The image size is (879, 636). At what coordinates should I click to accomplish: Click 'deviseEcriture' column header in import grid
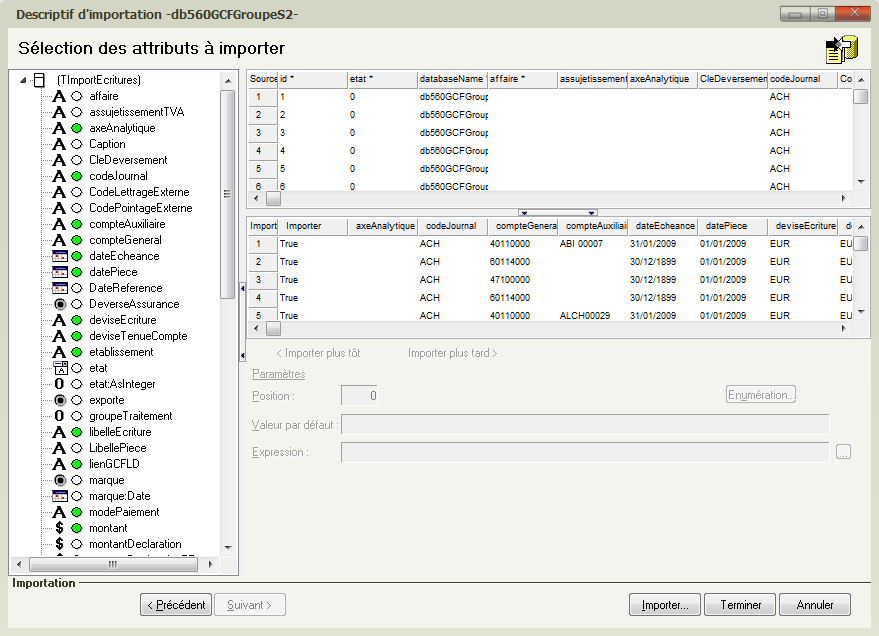[803, 226]
